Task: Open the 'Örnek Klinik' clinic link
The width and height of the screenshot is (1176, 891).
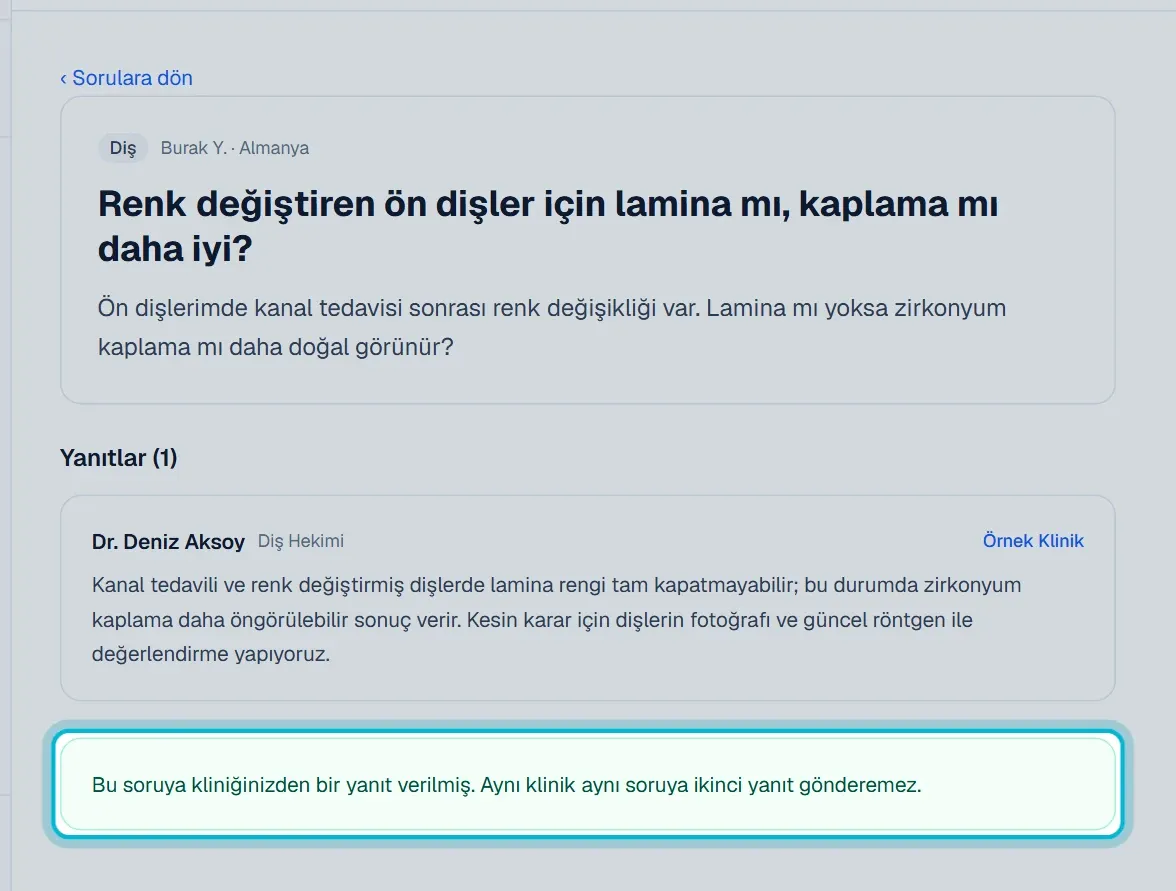Action: point(1033,541)
